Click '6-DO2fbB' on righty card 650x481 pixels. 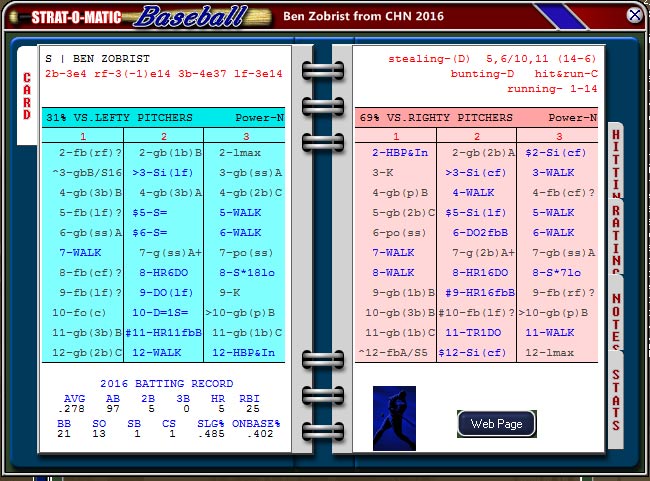480,233
